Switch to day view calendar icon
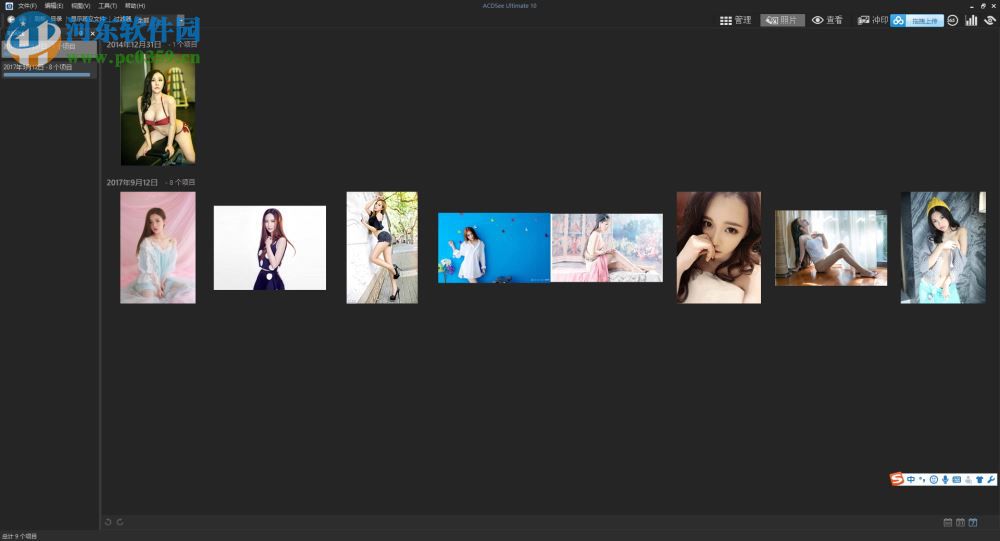 coord(973,522)
